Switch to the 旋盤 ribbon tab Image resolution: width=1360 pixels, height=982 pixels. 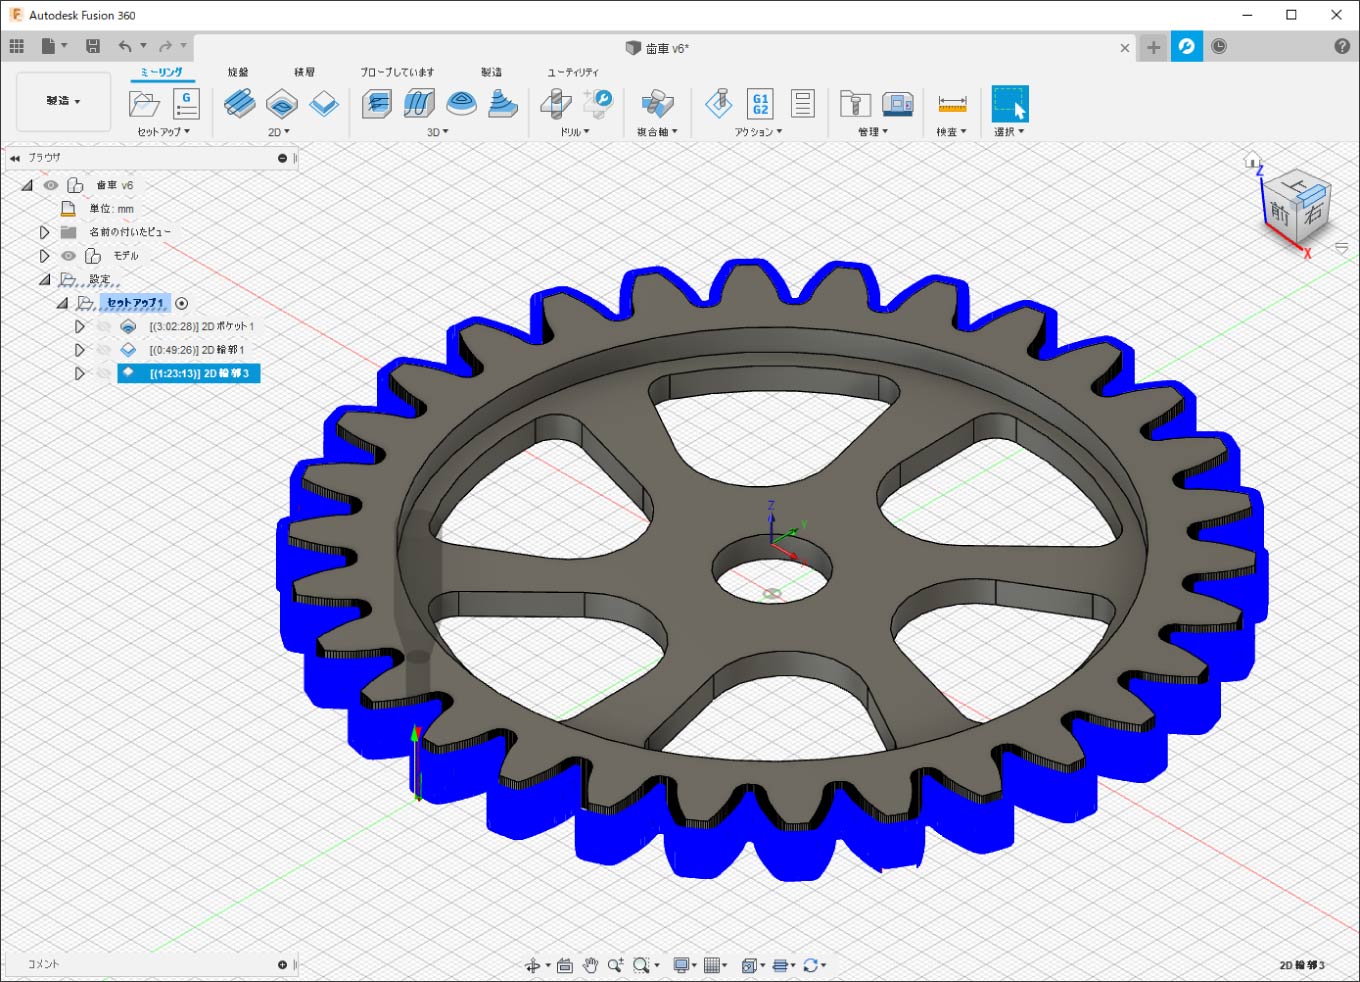point(238,72)
